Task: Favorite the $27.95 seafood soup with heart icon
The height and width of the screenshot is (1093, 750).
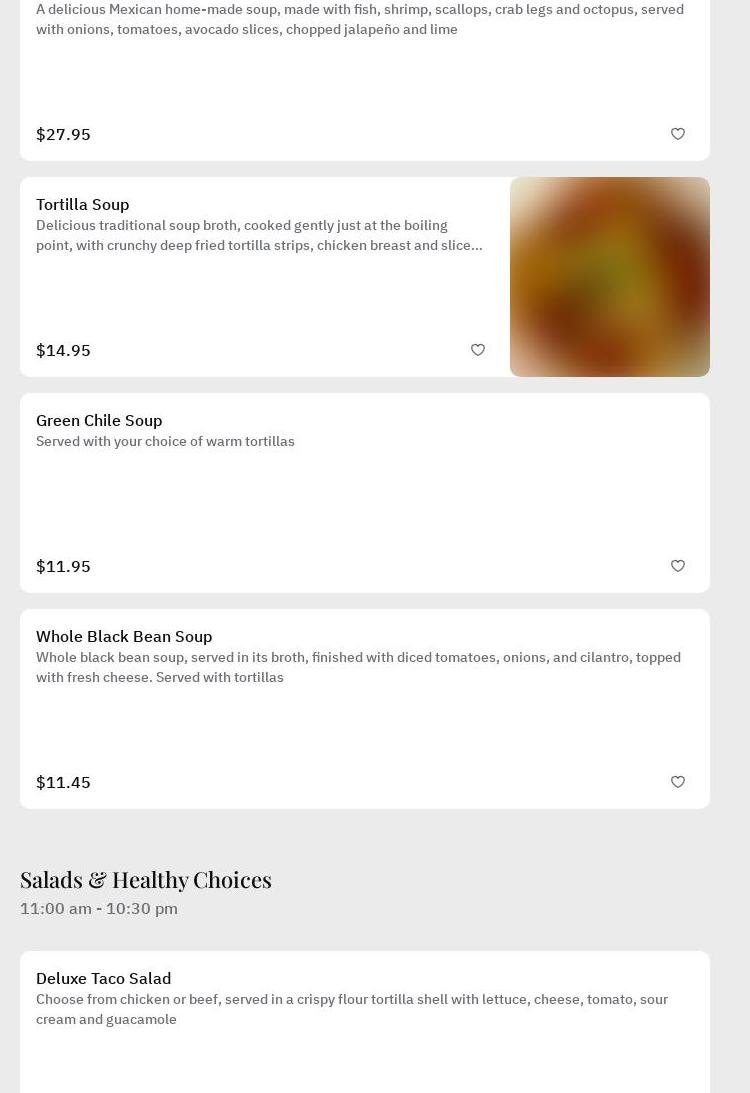Action: pos(678,134)
